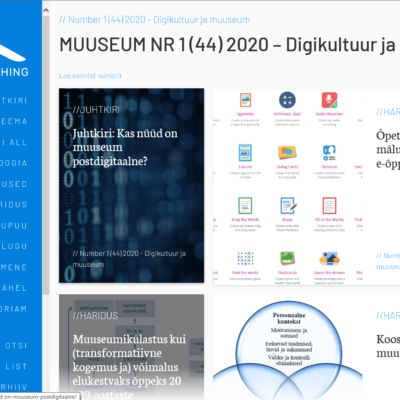Open the sidebar item ending in 'RHIIV'

pos(13,387)
